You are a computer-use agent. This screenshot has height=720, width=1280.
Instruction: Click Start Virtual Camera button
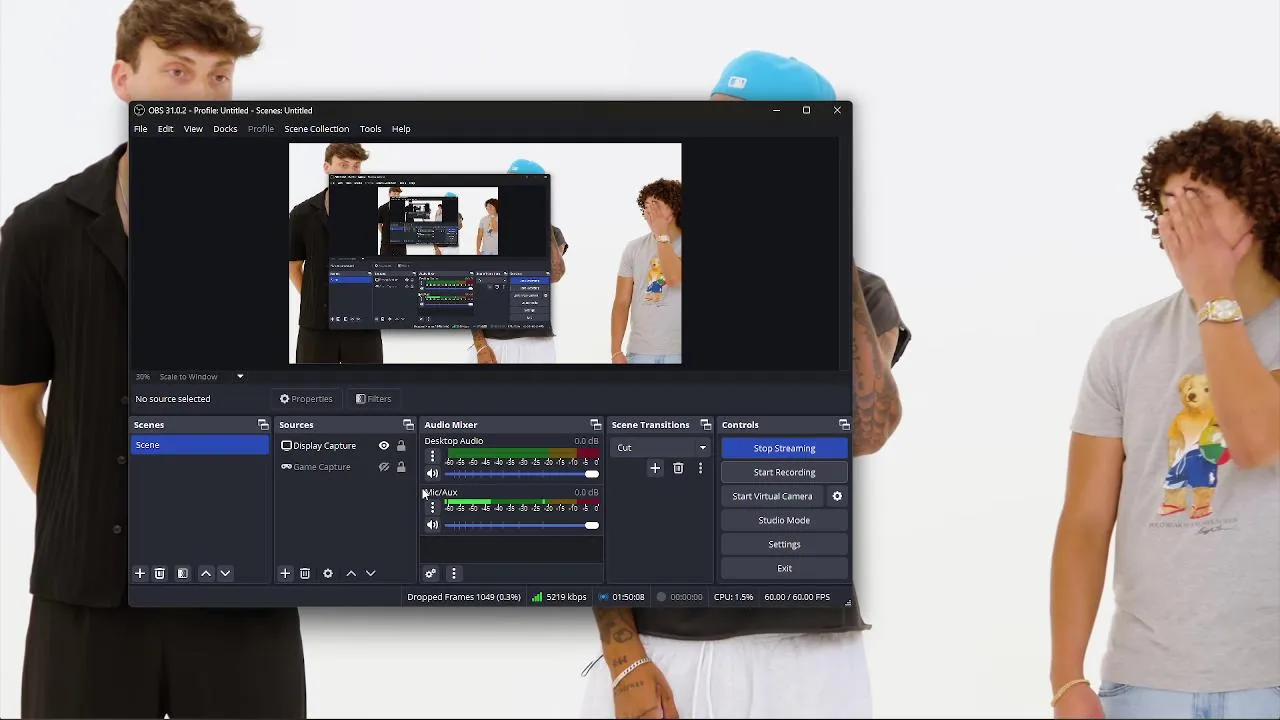(x=772, y=496)
